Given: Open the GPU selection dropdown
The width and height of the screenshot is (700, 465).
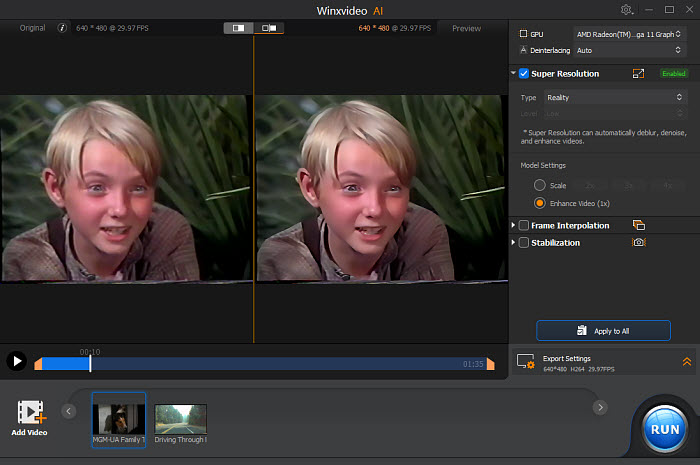Looking at the screenshot, I should [628, 34].
